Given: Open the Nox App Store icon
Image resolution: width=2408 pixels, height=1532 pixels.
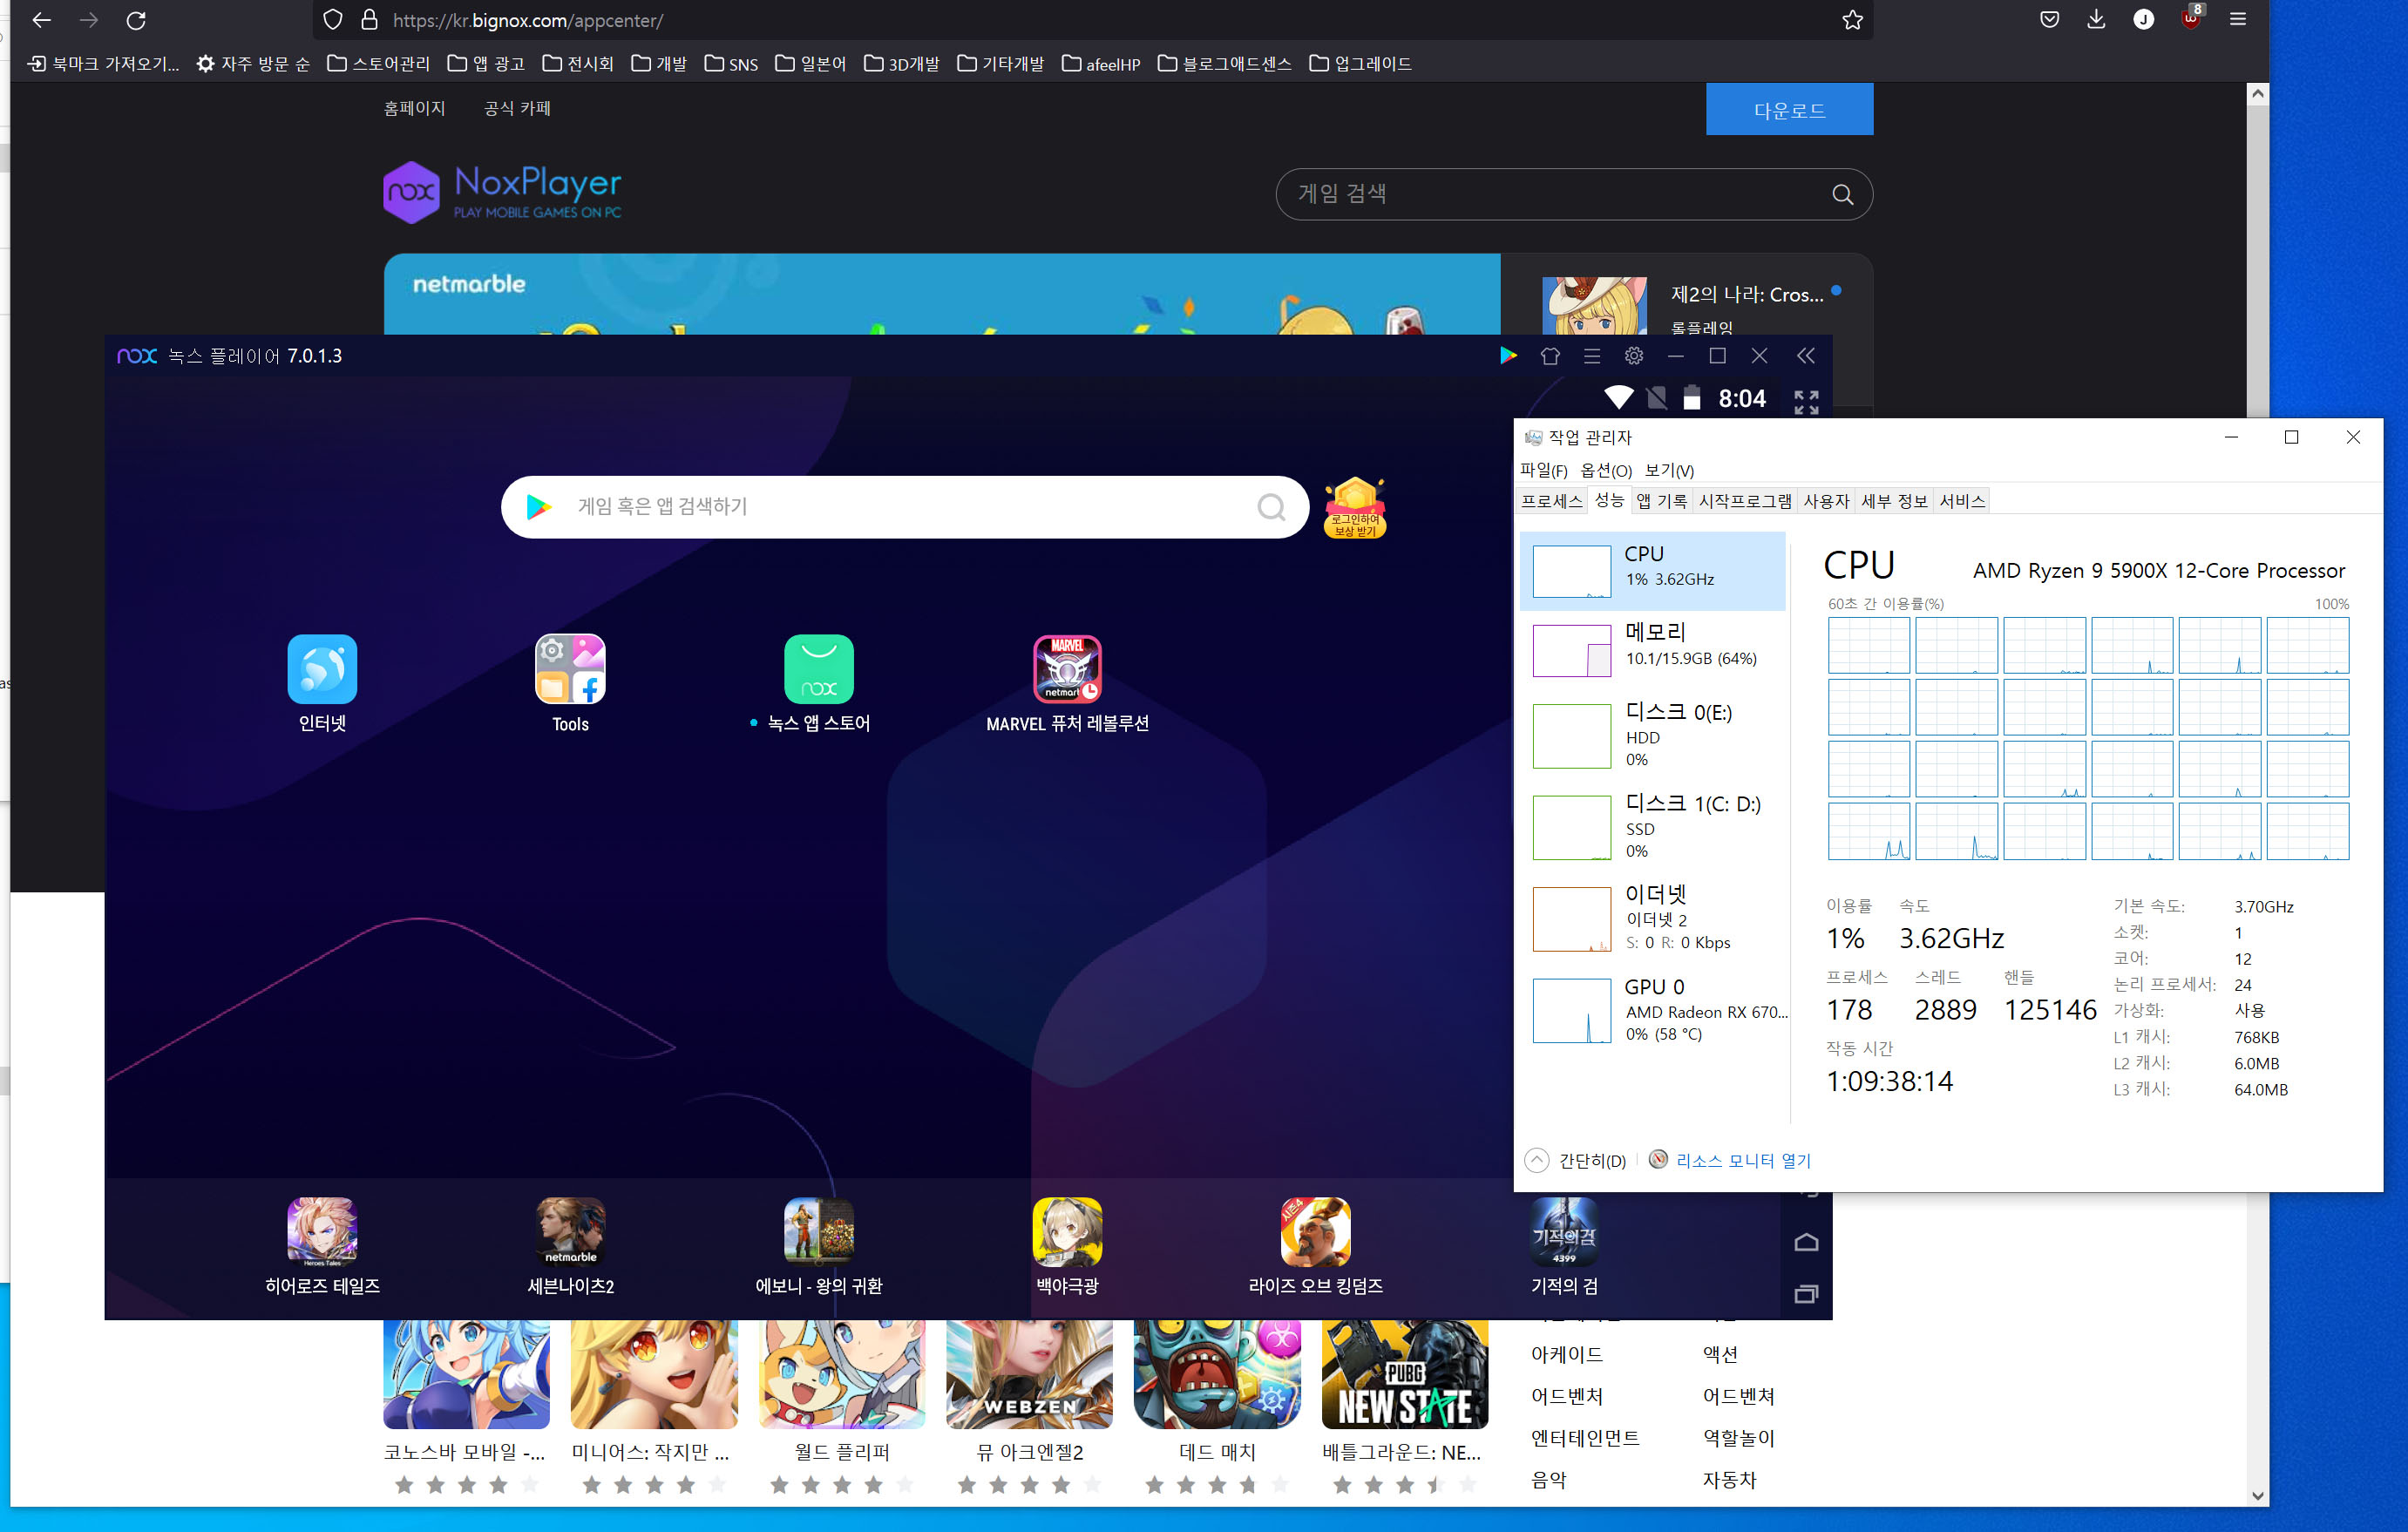Looking at the screenshot, I should point(818,669).
